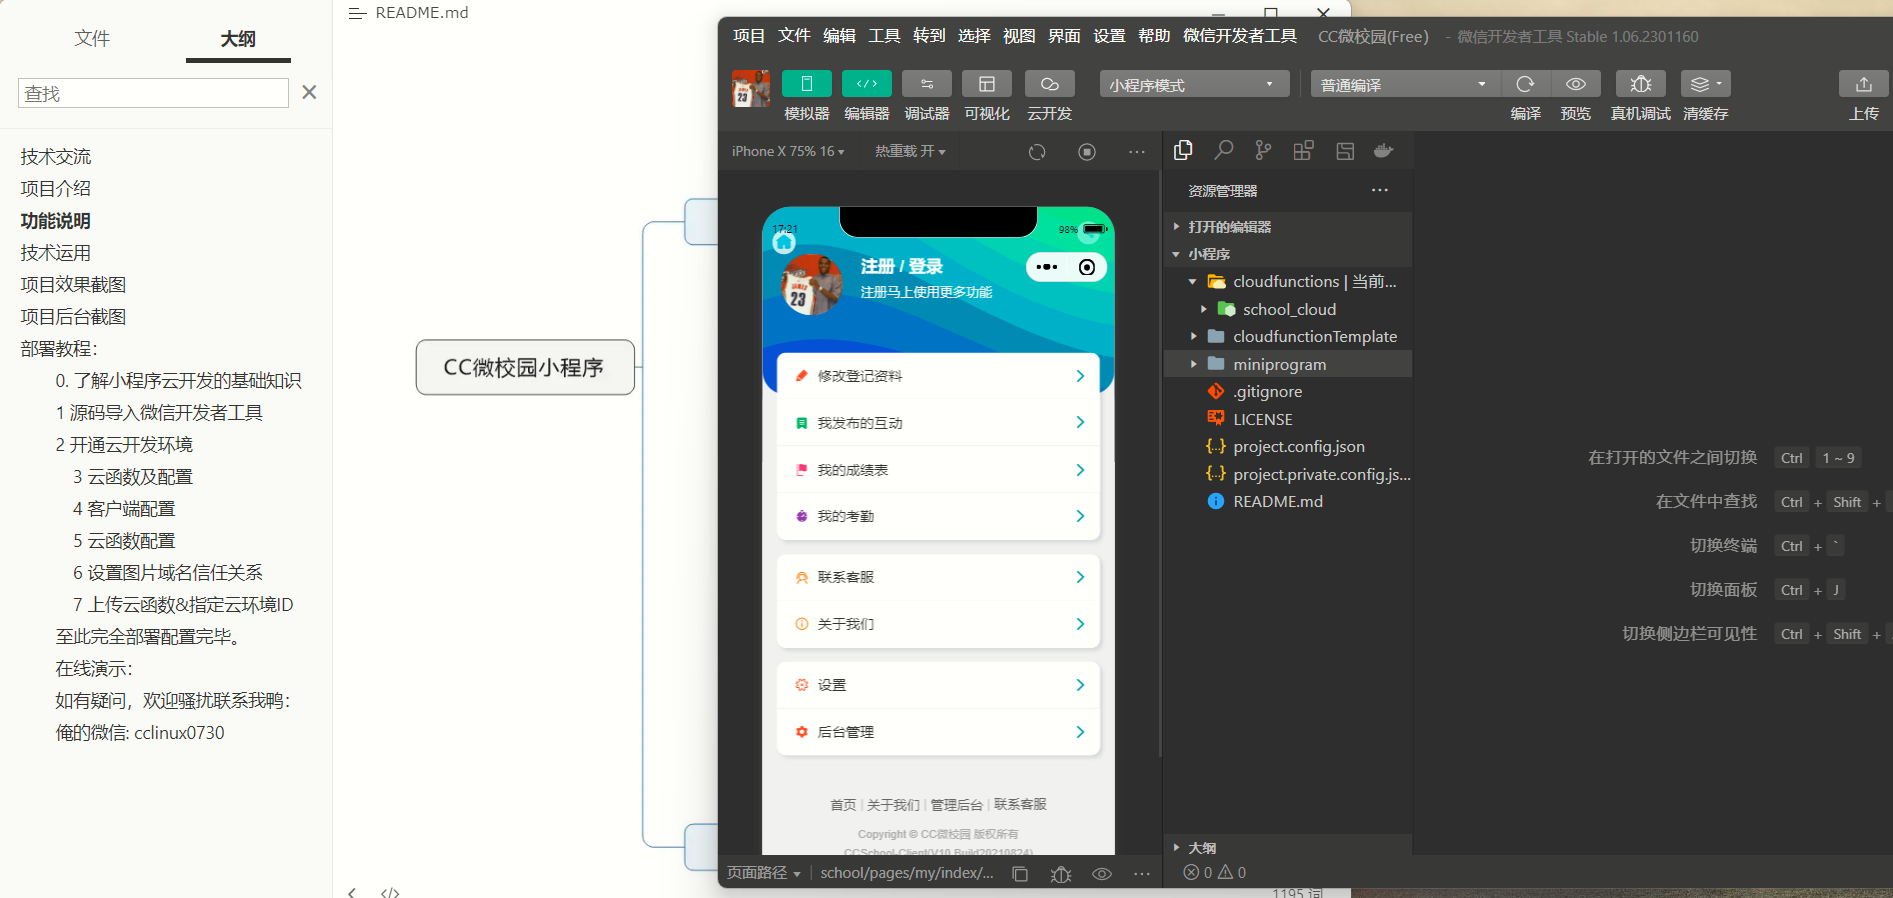Expand the miniprogram folder
1893x898 pixels.
[x=1288, y=364]
